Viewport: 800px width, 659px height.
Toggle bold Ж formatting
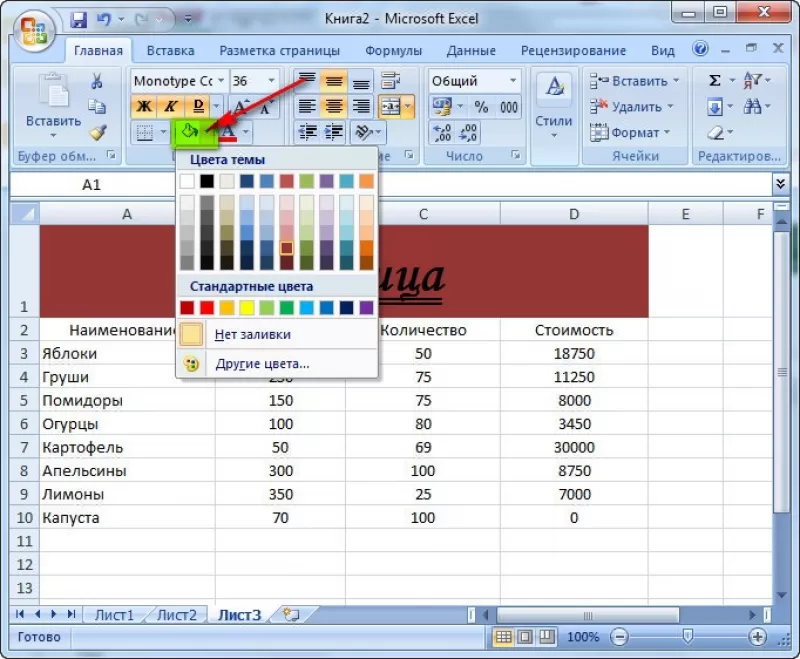coord(145,106)
